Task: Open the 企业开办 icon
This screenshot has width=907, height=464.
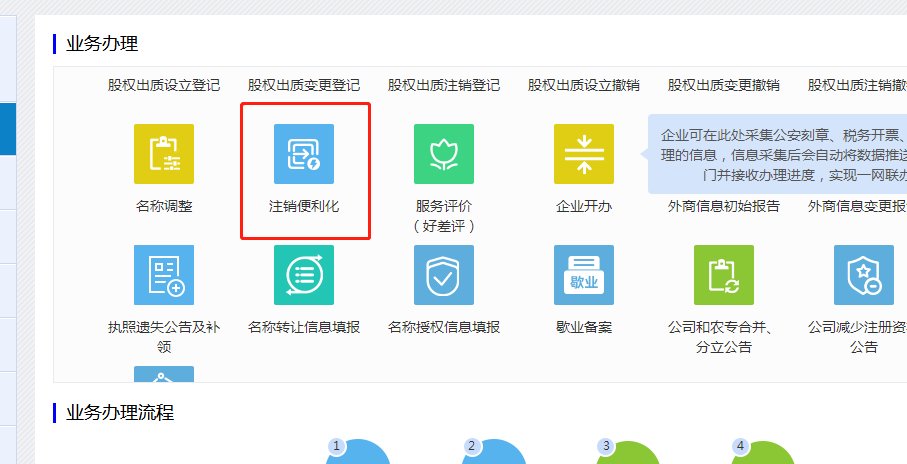Action: 584,154
